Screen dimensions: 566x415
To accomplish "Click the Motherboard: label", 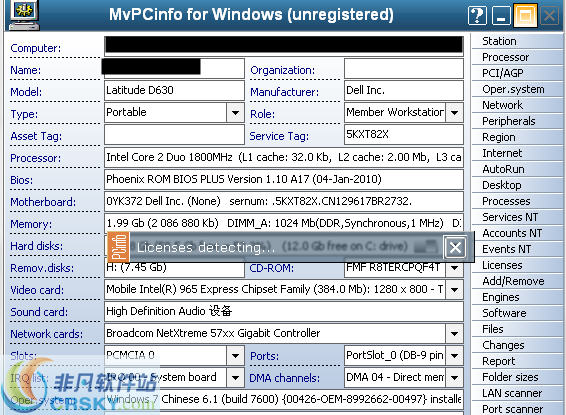I will pos(43,202).
